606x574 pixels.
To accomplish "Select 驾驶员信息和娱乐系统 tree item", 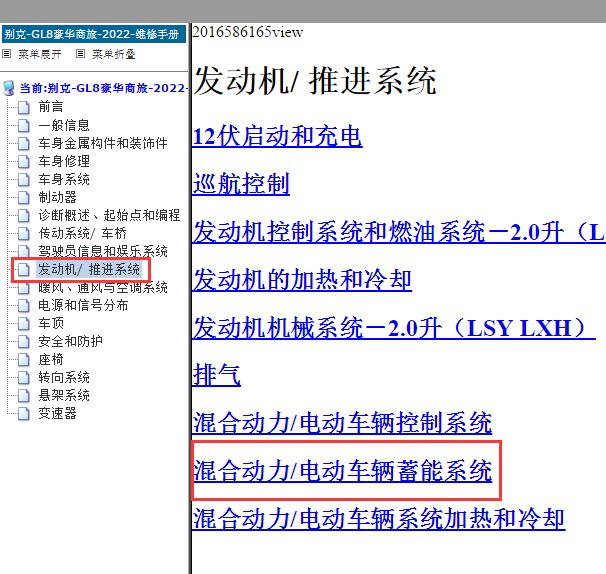I will click(102, 251).
